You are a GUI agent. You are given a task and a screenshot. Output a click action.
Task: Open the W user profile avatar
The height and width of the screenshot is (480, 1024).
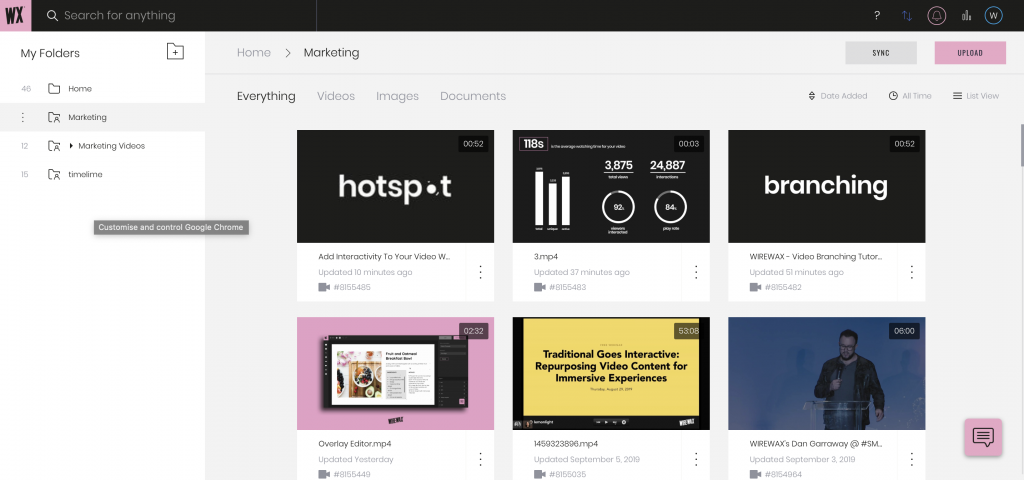[x=993, y=16]
